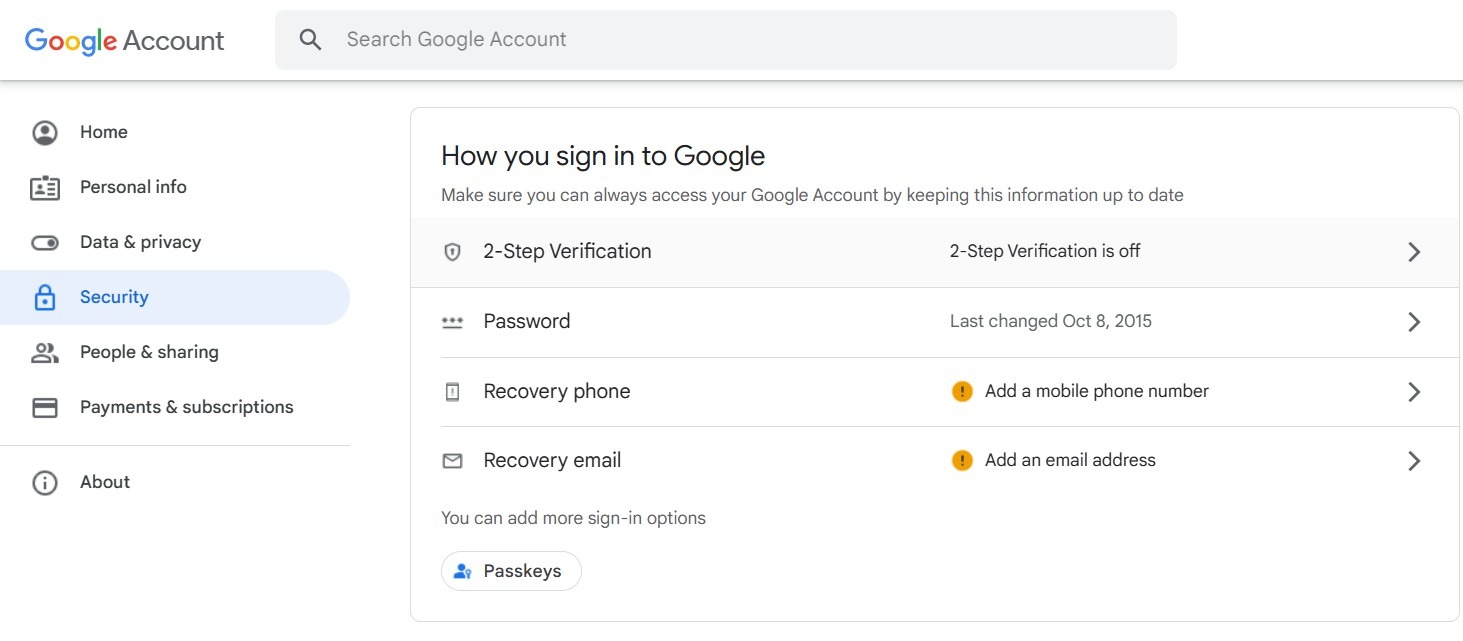Click Add an email address
This screenshot has height=641, width=1463.
pos(1070,460)
